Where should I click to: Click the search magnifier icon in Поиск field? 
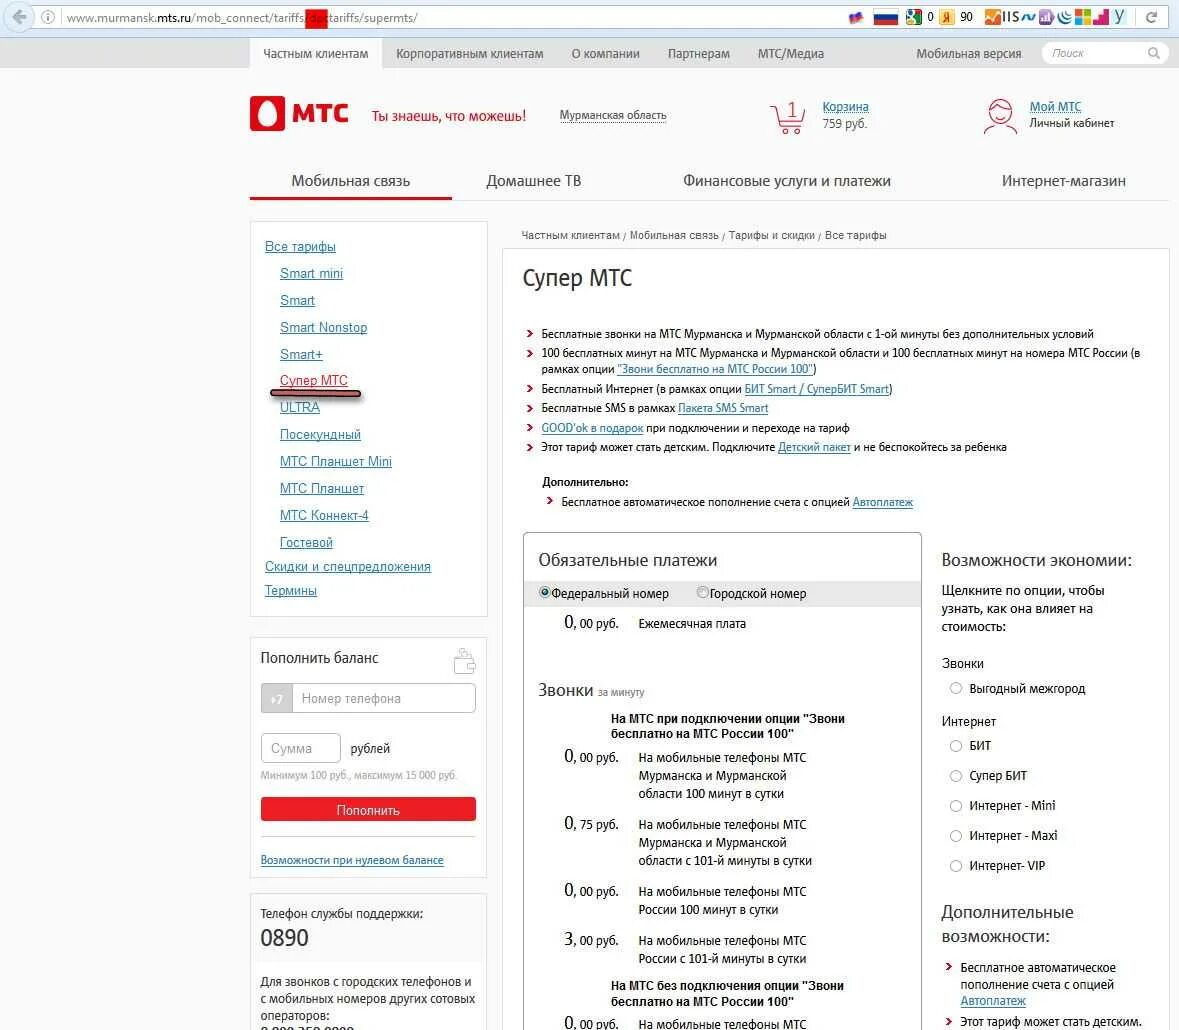point(1153,53)
